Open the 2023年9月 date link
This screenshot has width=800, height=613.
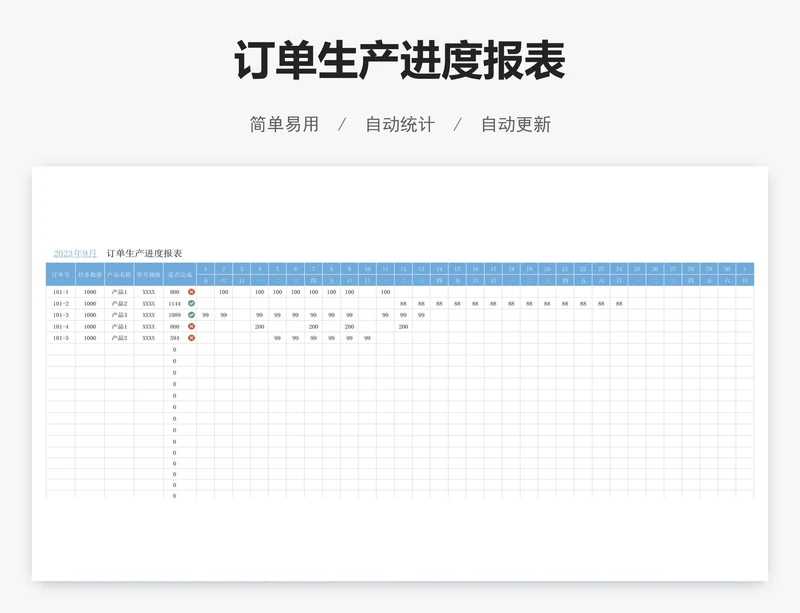tap(75, 253)
